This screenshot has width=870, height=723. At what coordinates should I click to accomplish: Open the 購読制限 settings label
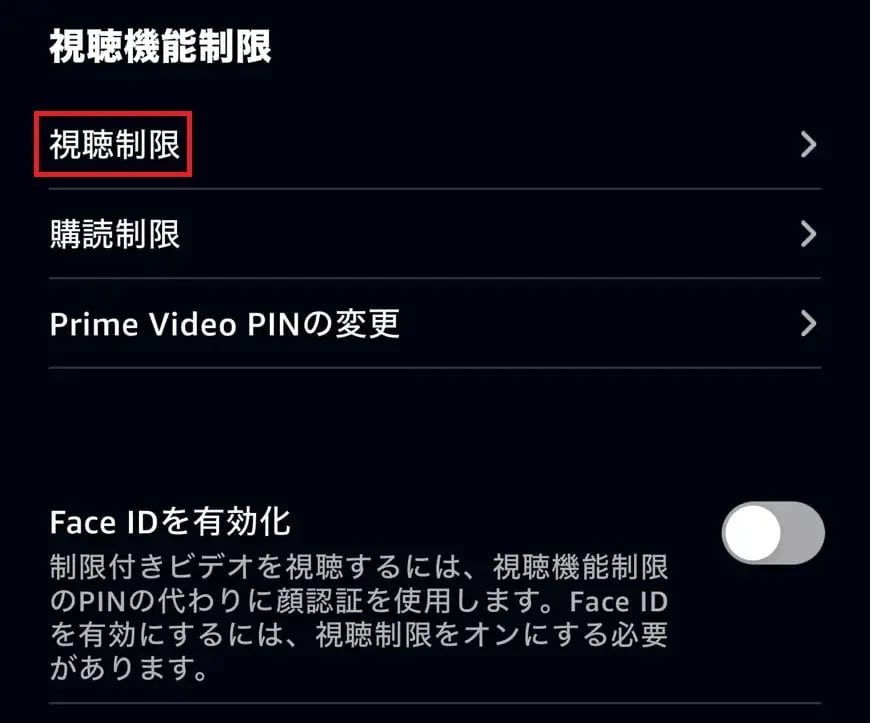coord(114,234)
